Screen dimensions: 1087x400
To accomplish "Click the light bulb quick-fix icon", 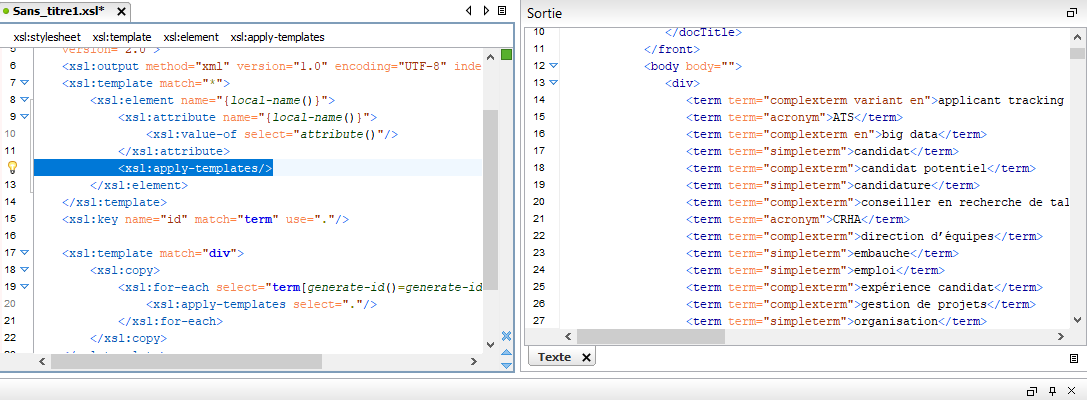I will [x=12, y=167].
